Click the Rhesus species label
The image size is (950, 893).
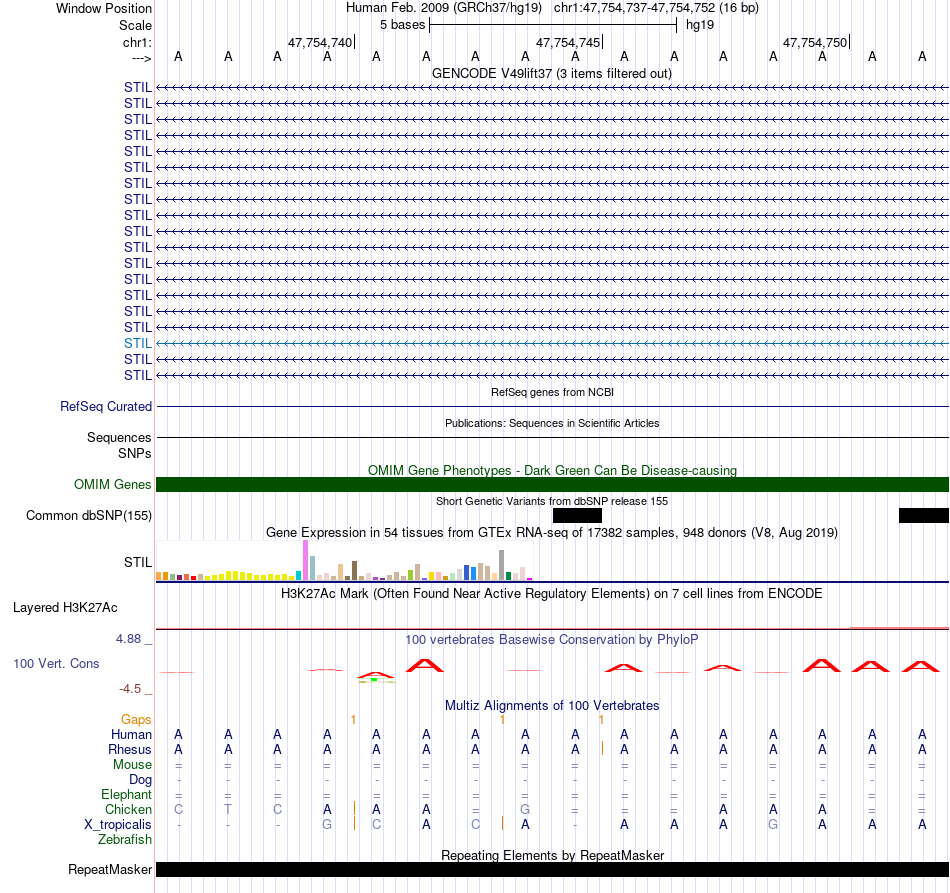[130, 749]
